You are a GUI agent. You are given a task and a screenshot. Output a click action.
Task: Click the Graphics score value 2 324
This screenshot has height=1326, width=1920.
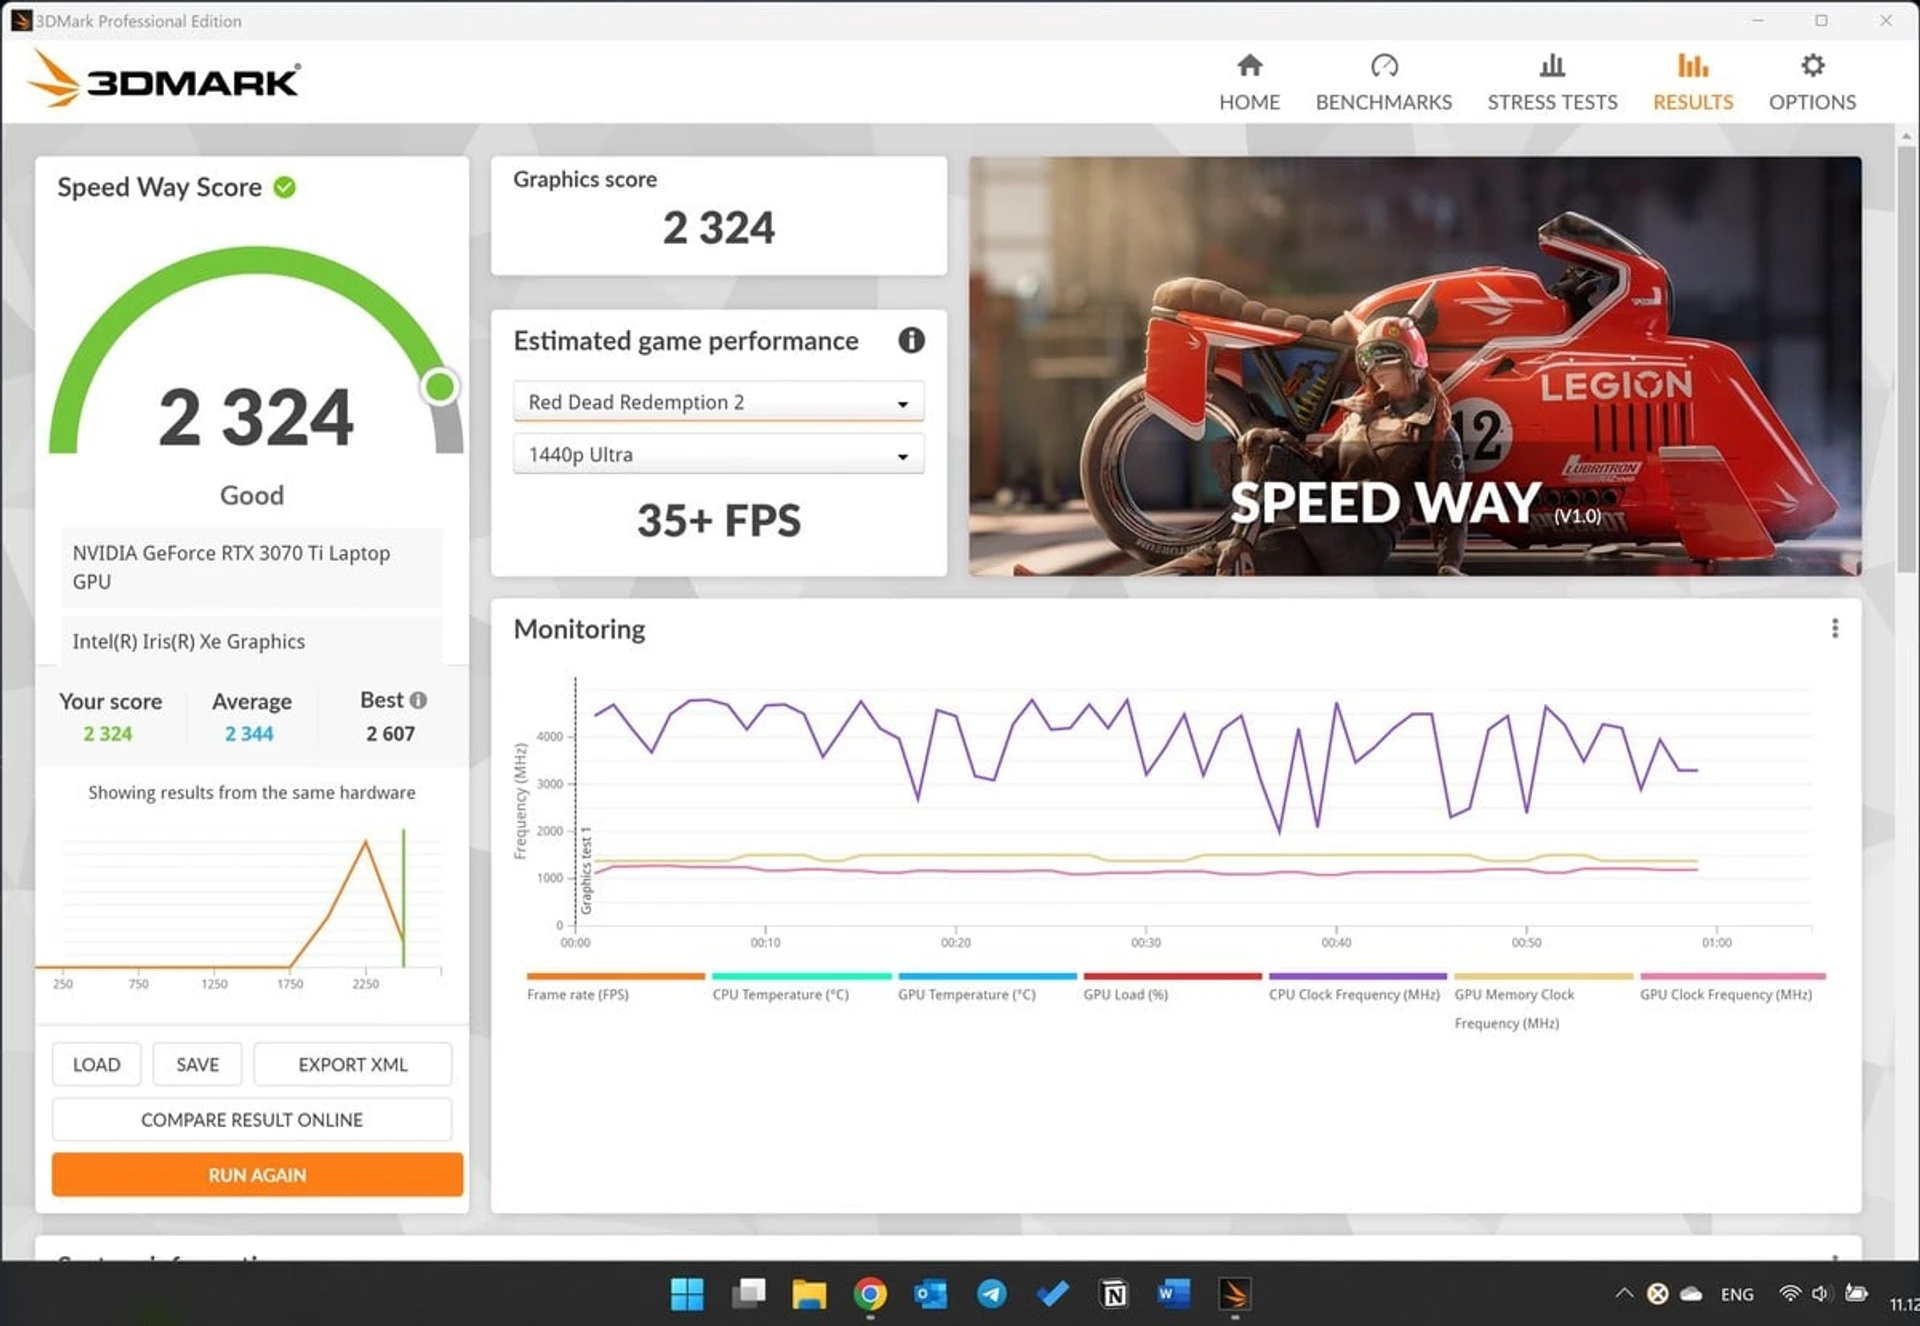[718, 228]
